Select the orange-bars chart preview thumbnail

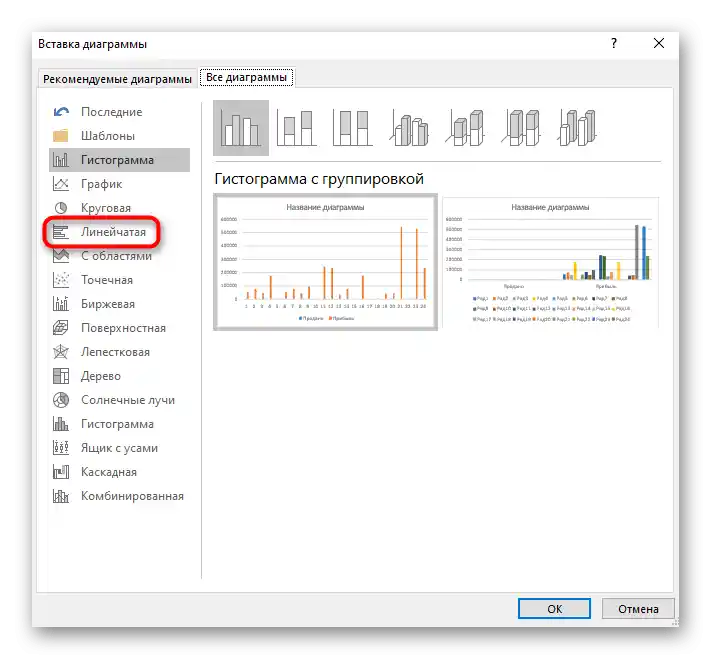(x=326, y=262)
